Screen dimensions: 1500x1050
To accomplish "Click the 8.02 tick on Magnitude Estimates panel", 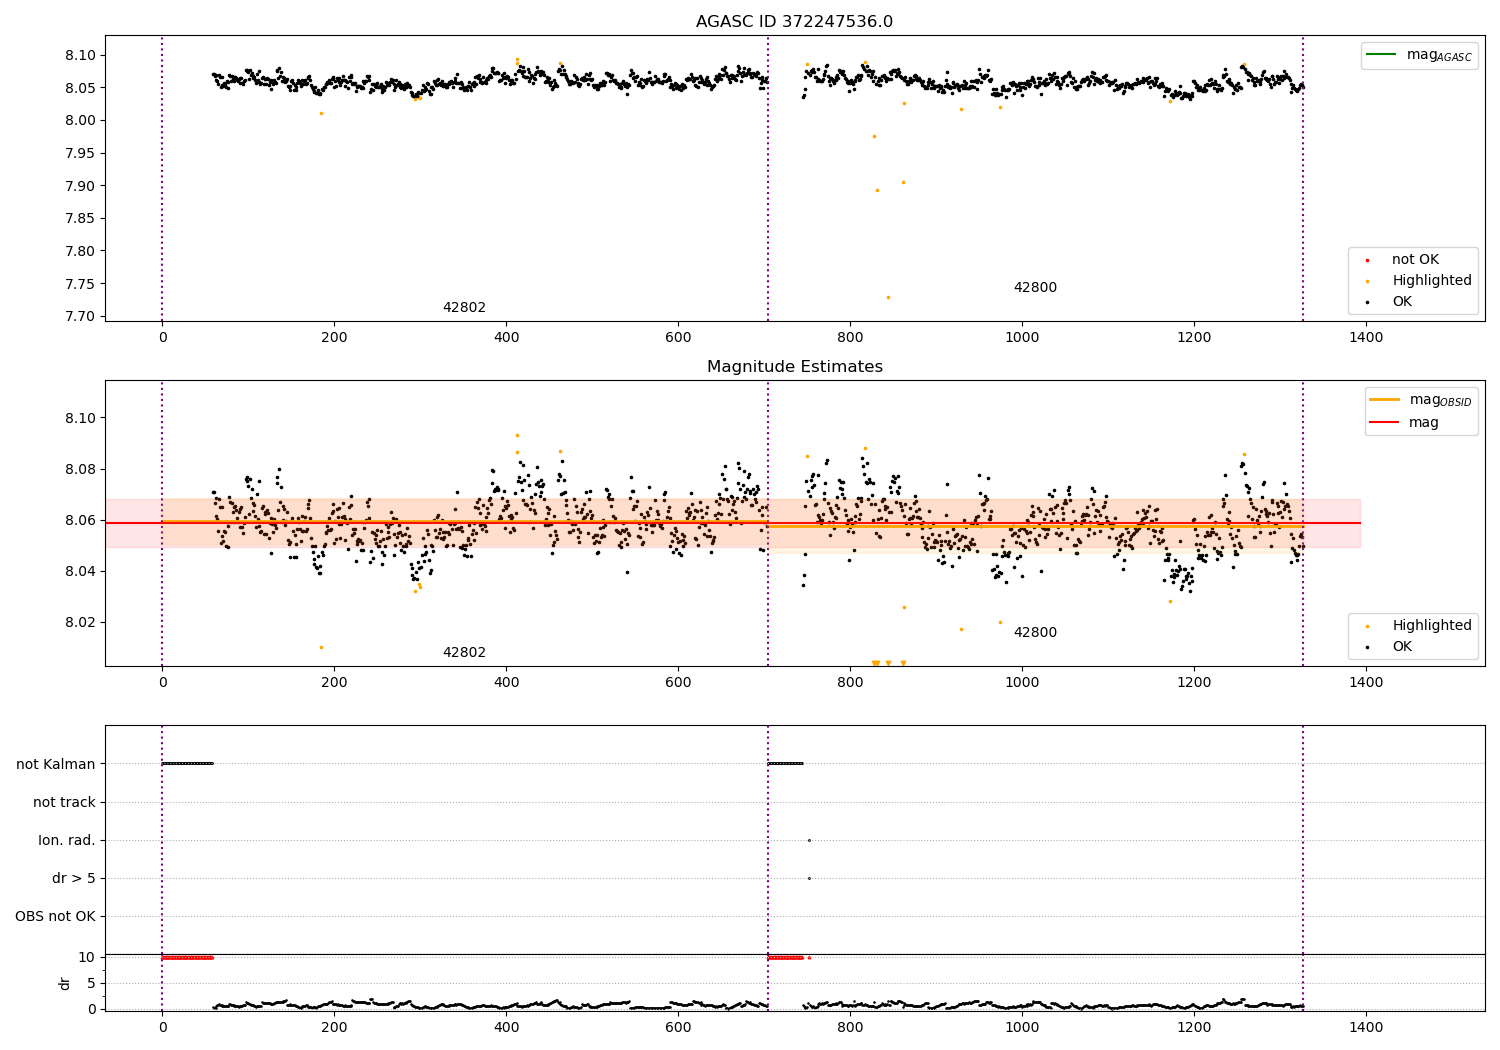I will click(x=80, y=623).
